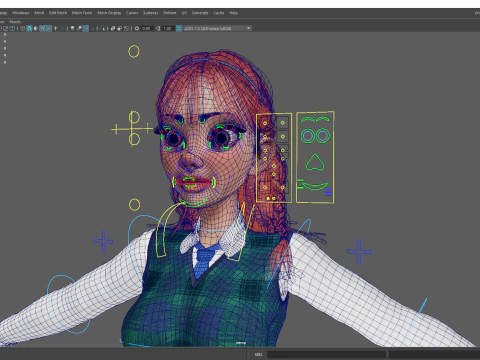Image resolution: width=480 pixels, height=360 pixels.
Task: Toggle multisample anti-aliasing
Action: point(86,28)
